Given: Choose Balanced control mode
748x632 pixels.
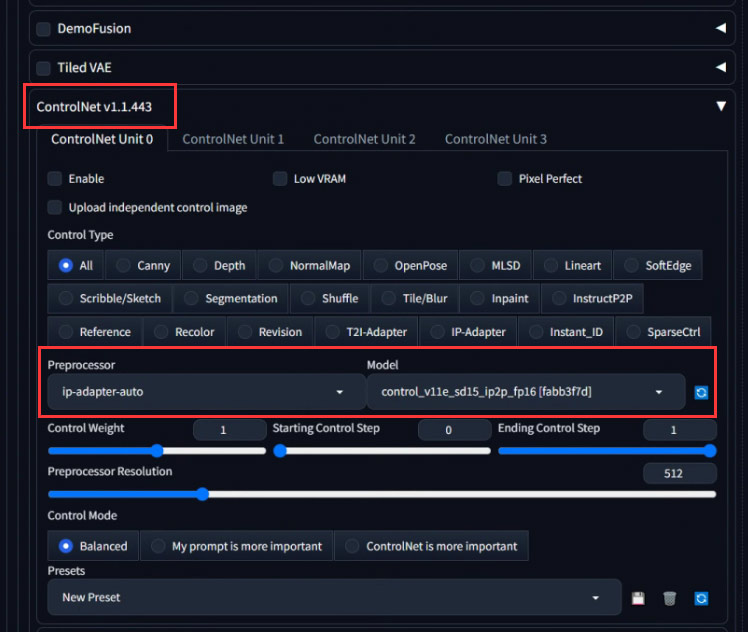Looking at the screenshot, I should 93,546.
